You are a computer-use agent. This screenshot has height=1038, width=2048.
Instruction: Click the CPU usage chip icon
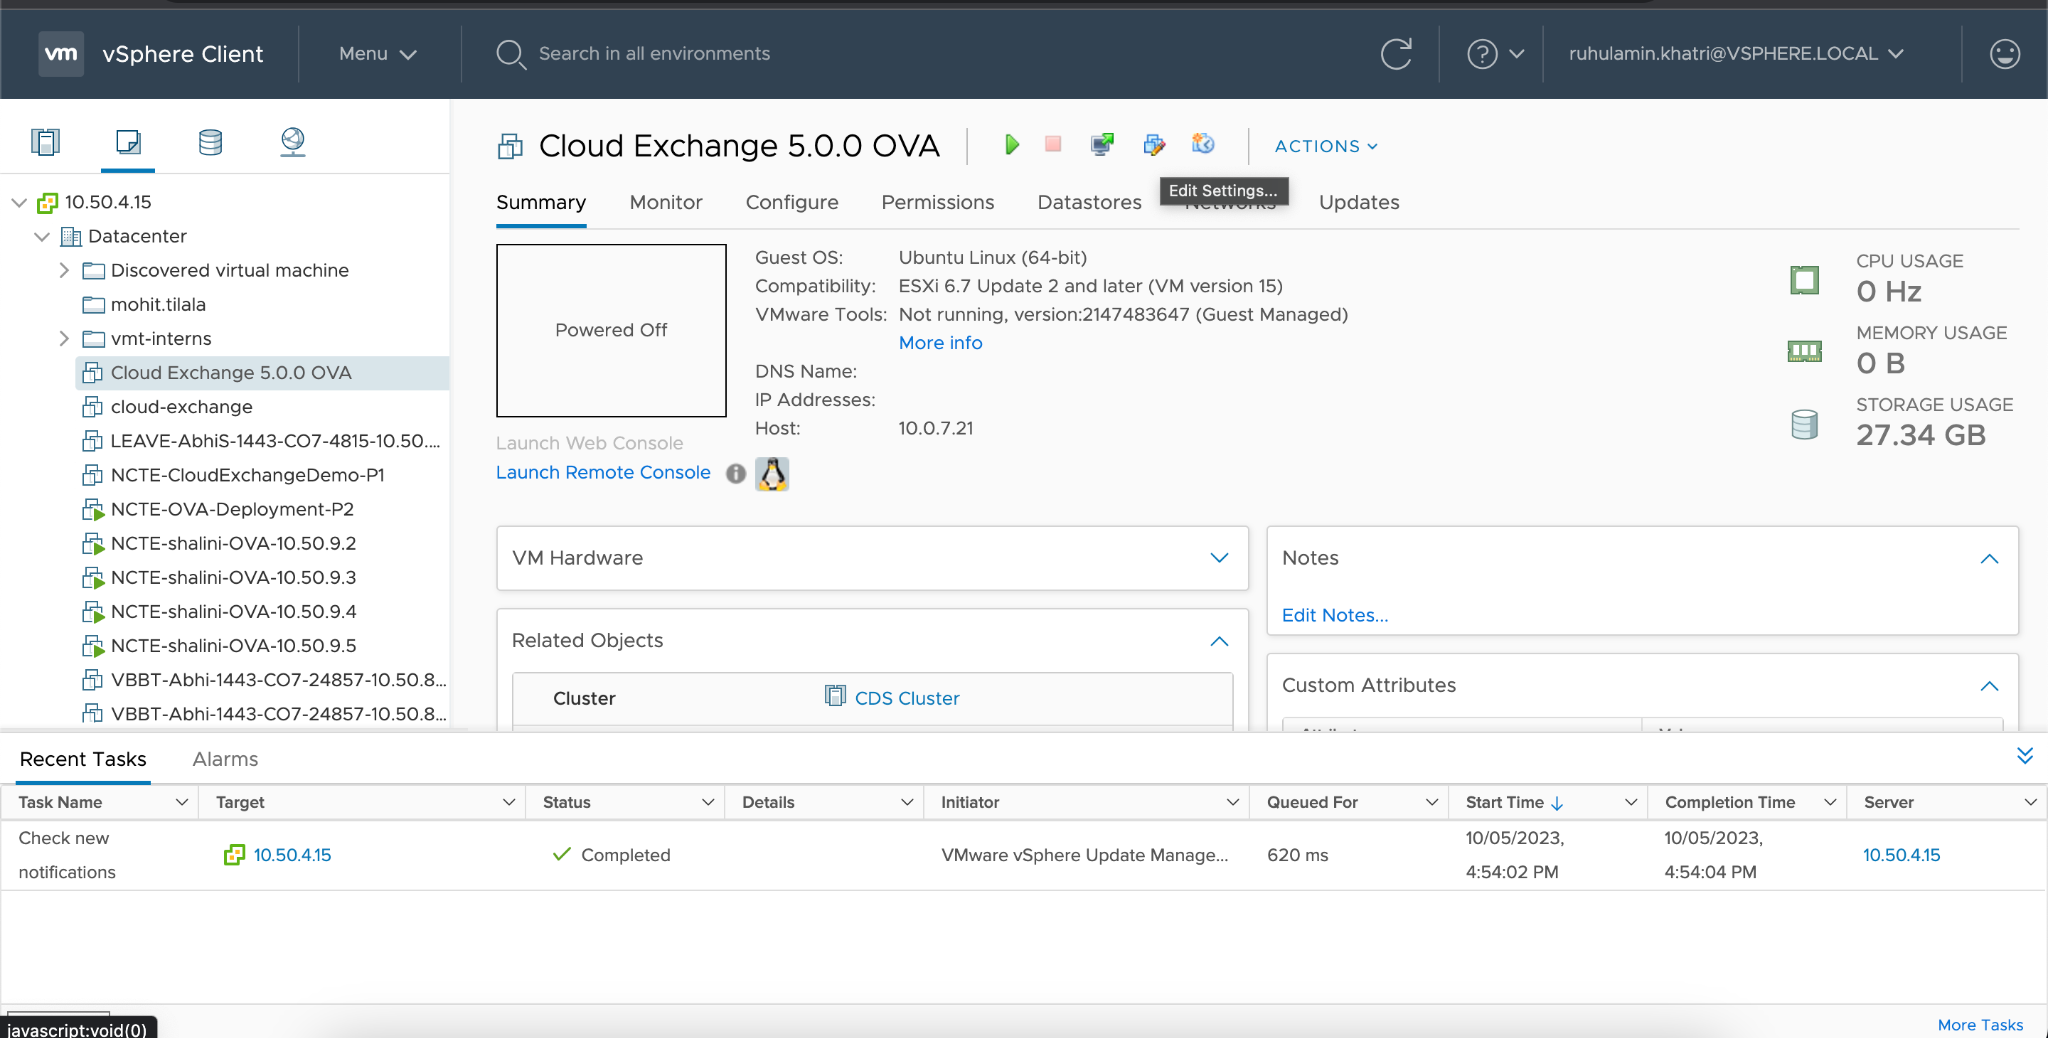coord(1804,280)
